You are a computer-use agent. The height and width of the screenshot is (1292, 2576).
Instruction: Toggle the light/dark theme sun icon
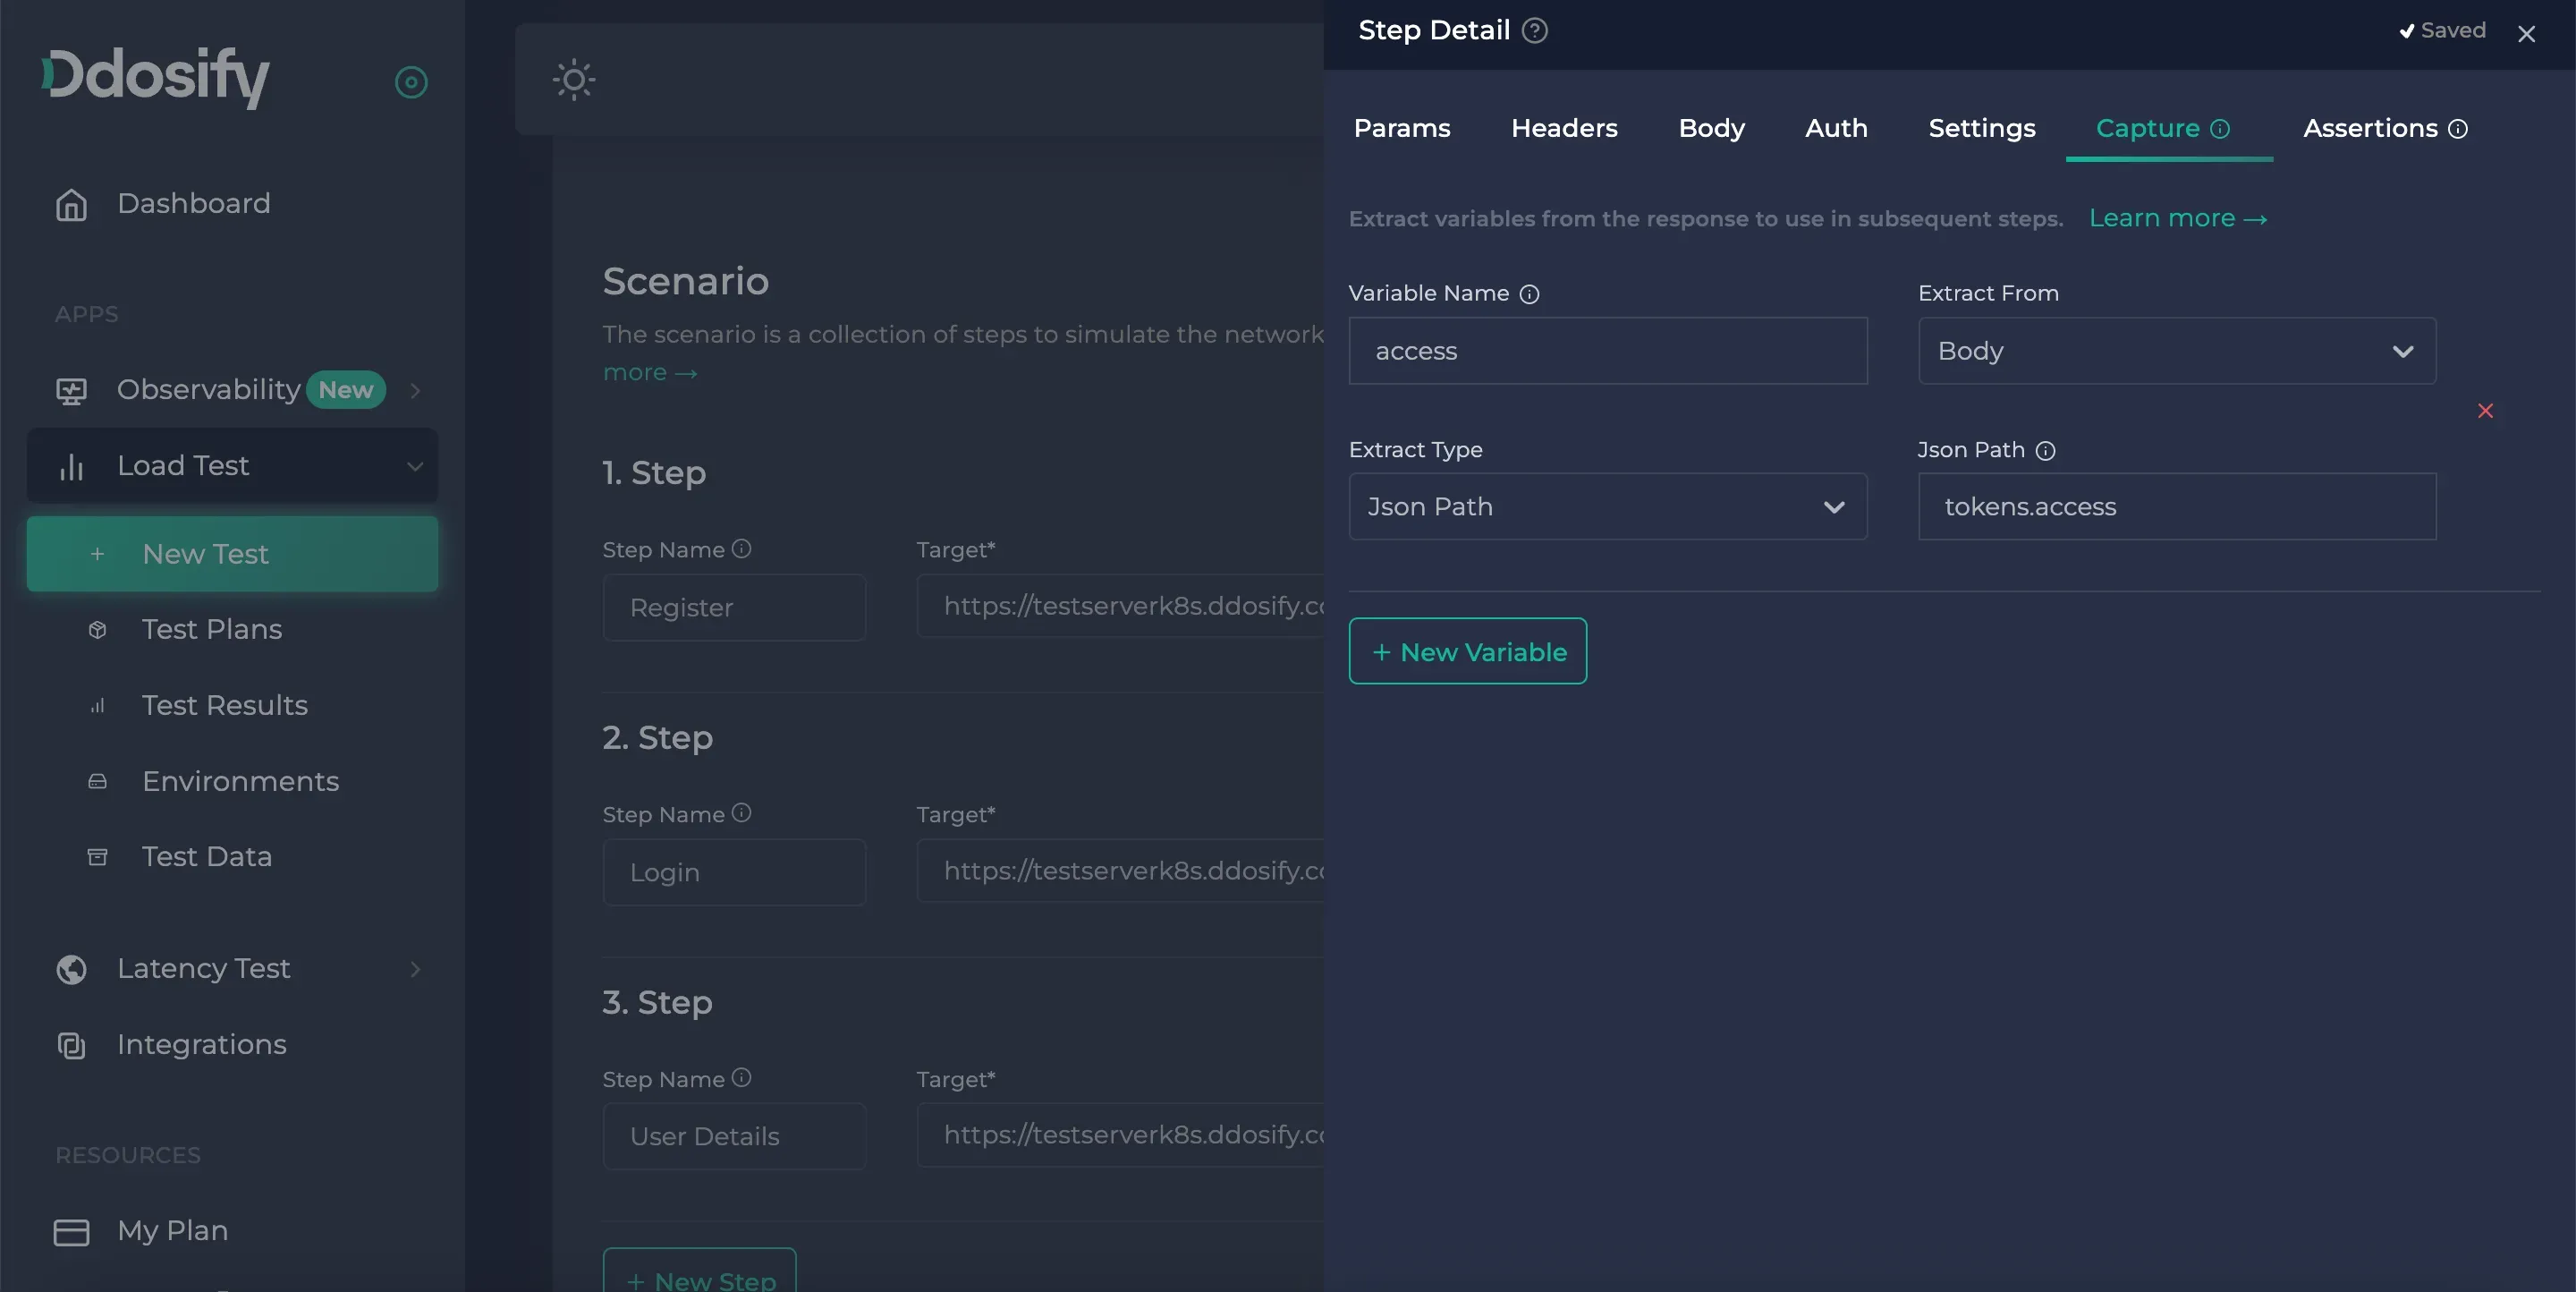point(574,80)
